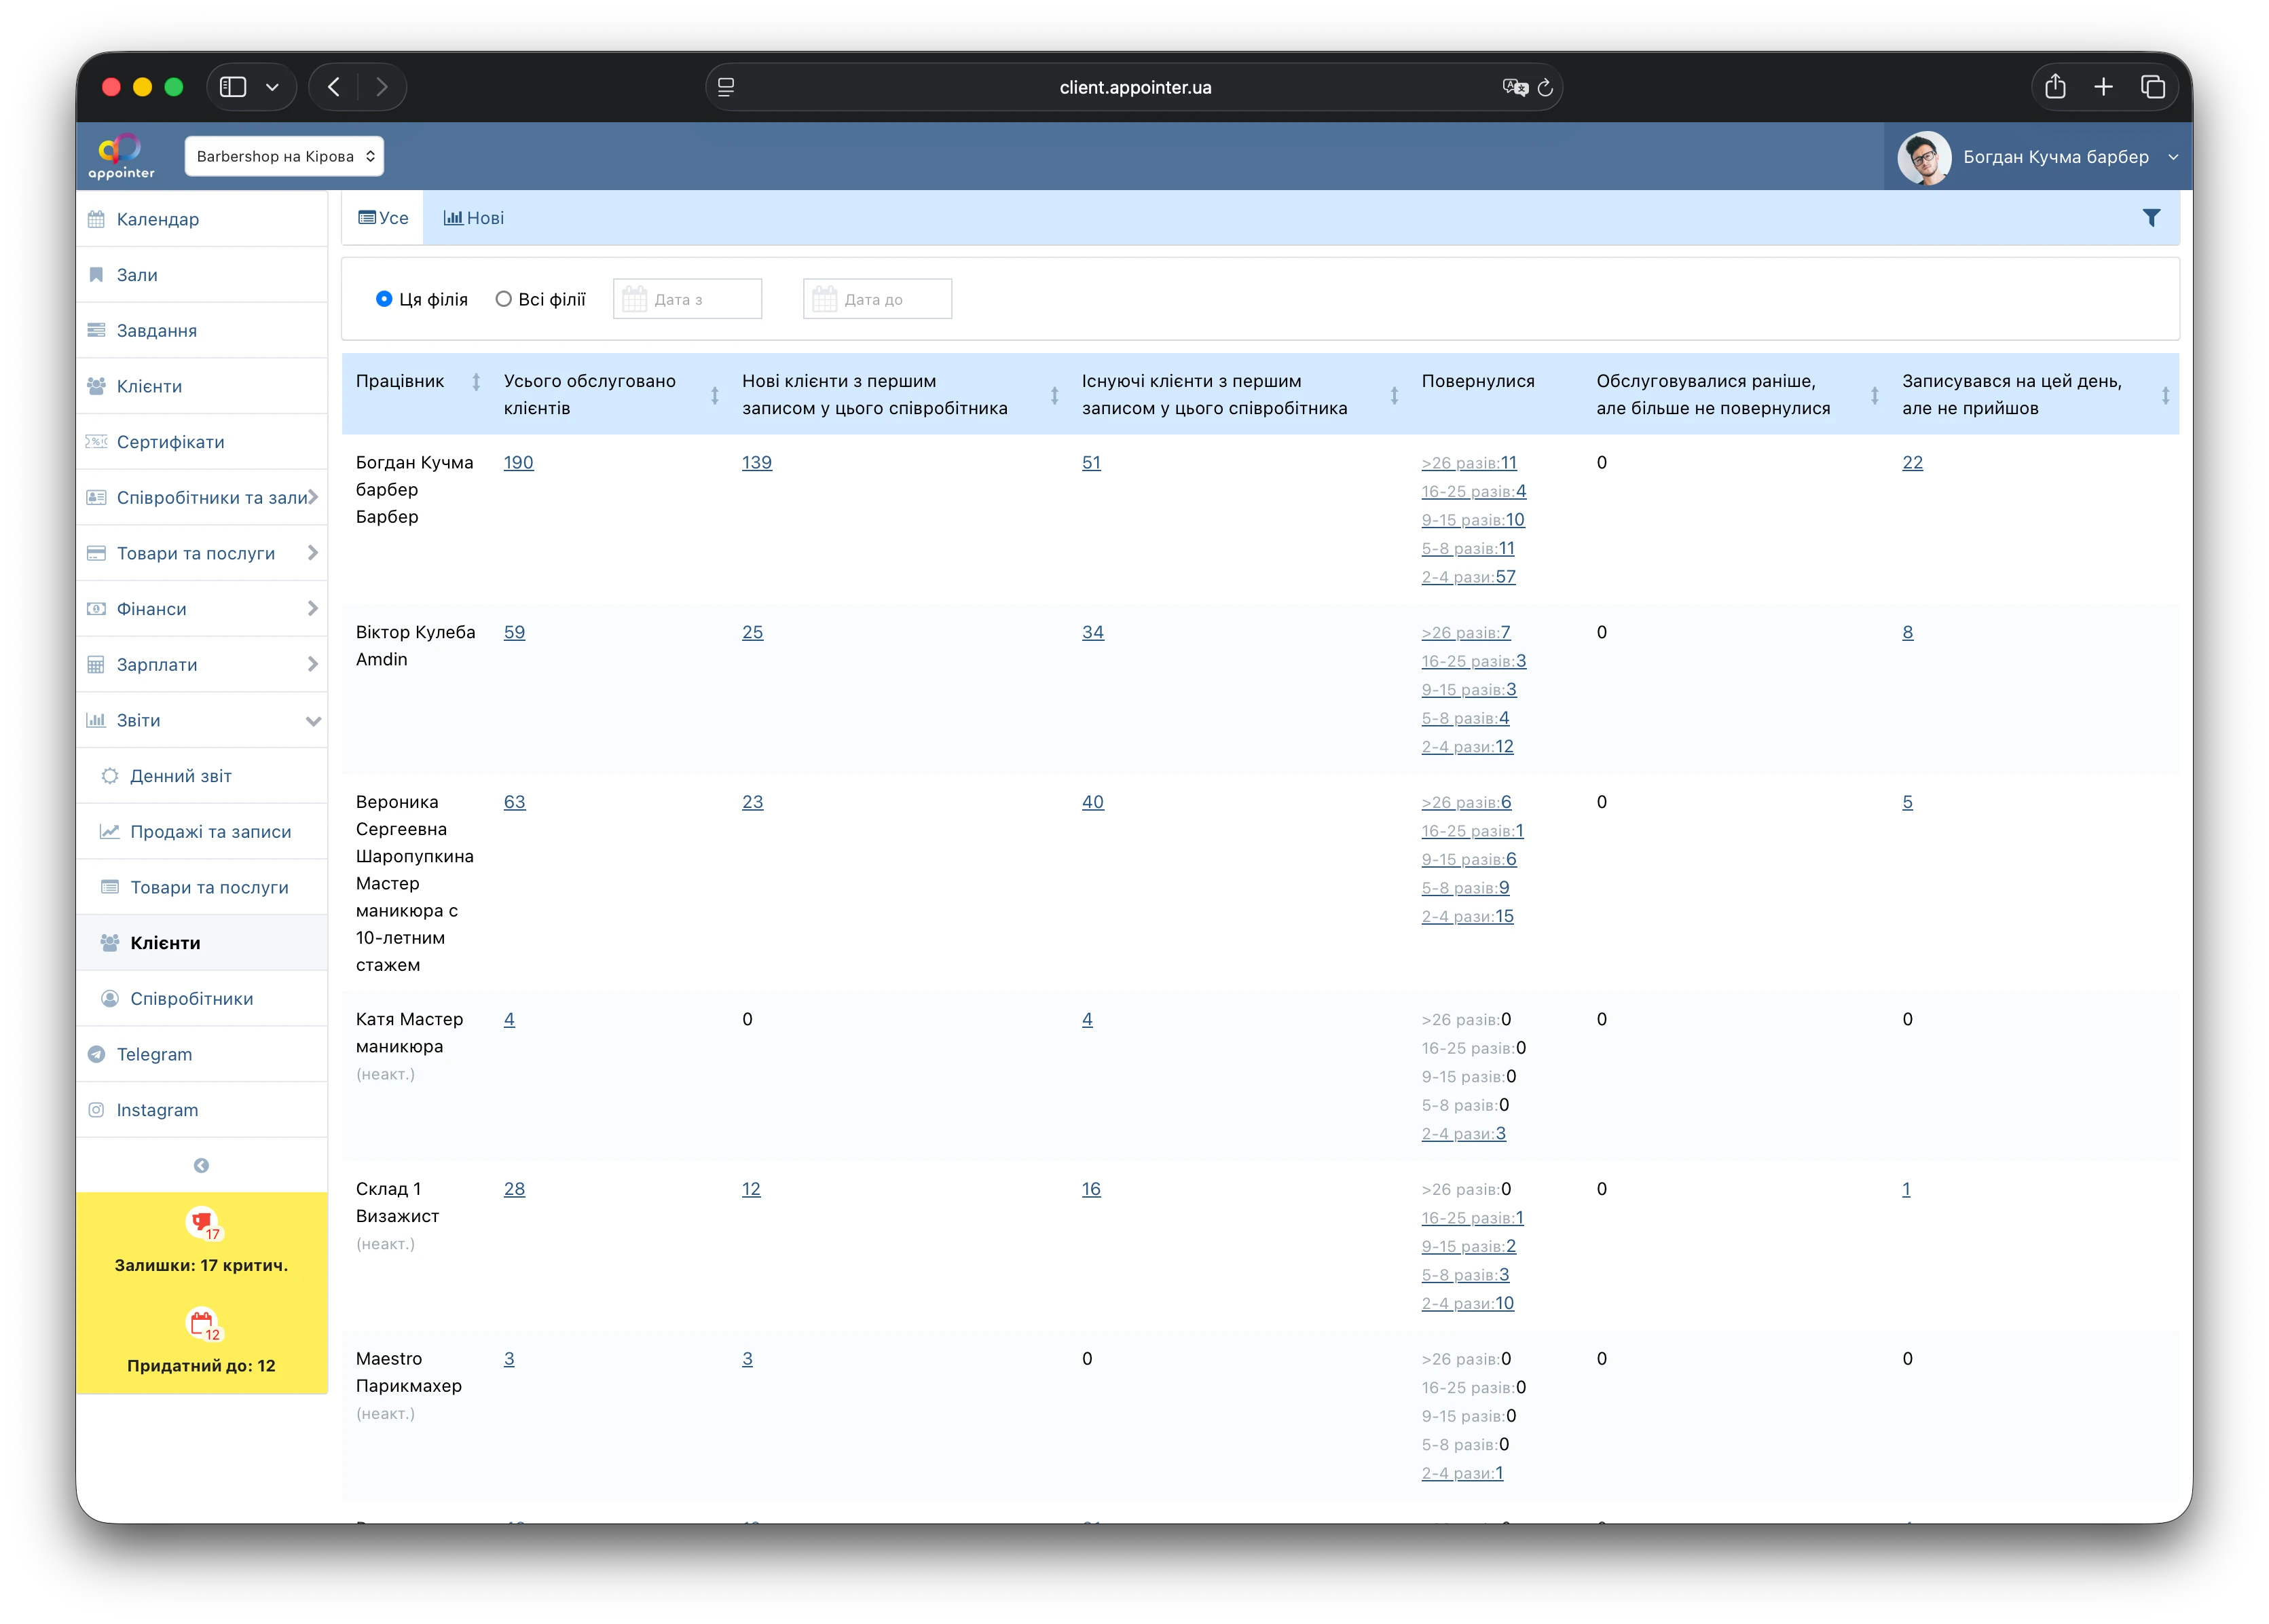Open the Instagram sidebar item
2269x1624 pixels.
[x=201, y=1110]
